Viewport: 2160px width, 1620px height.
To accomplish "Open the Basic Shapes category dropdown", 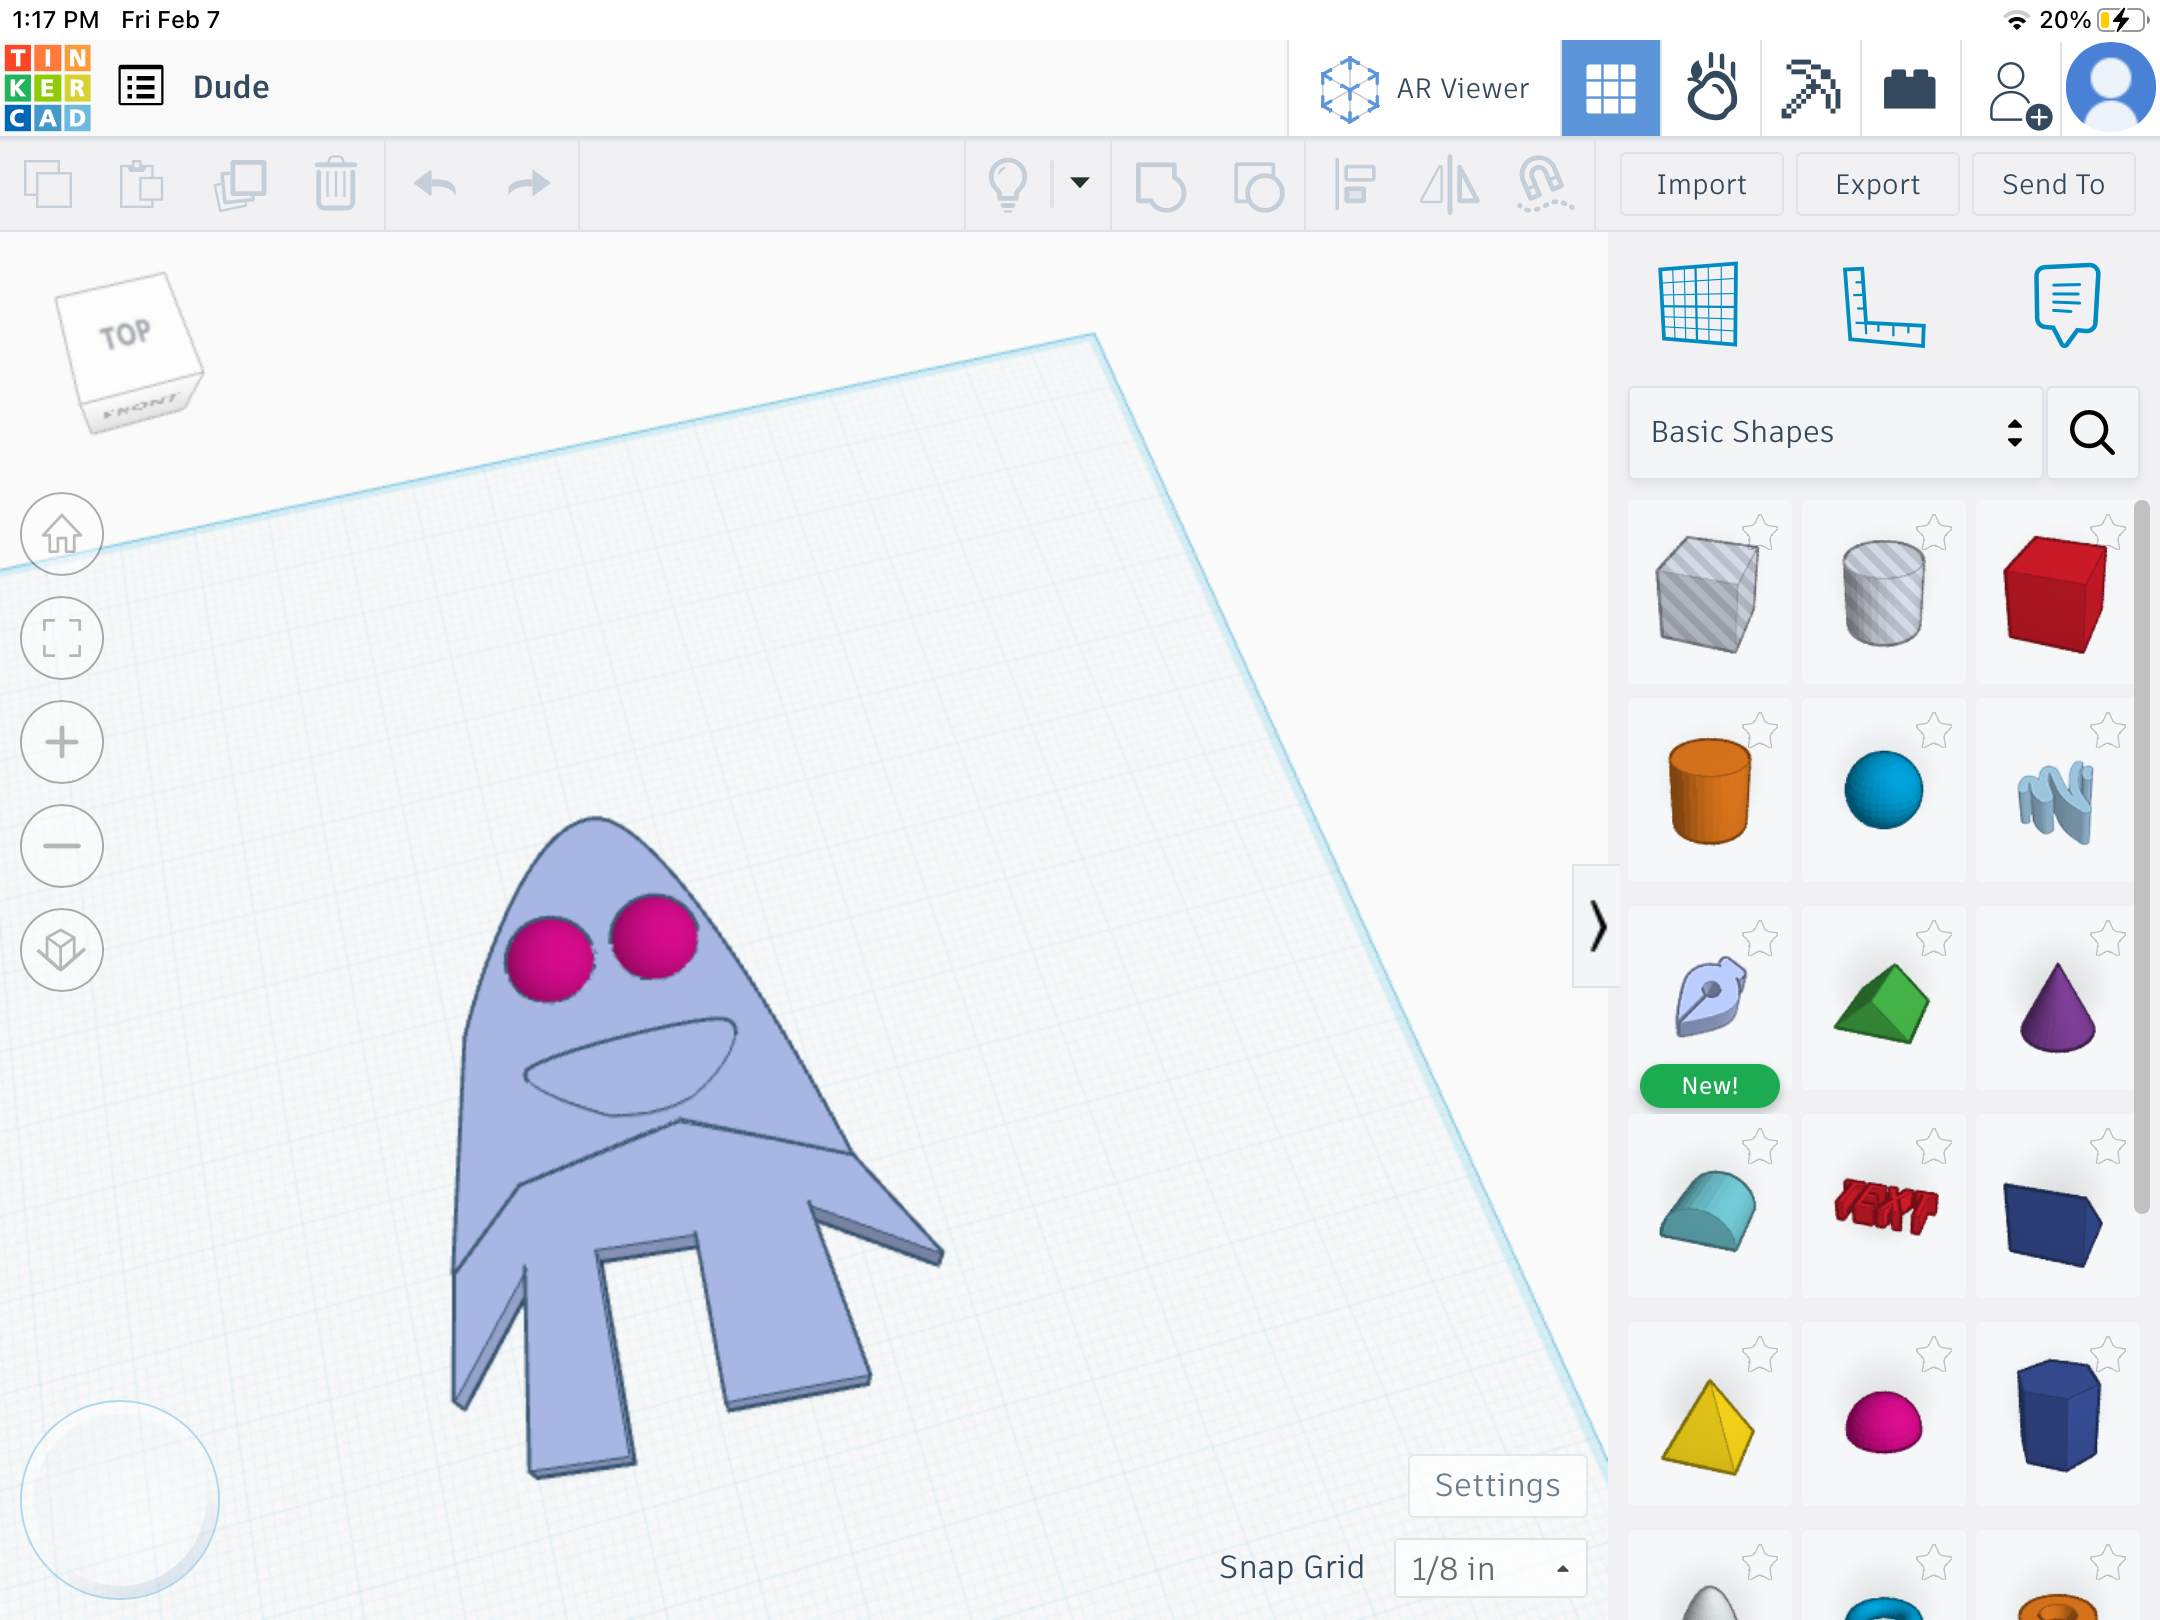I will pyautogui.click(x=1835, y=432).
